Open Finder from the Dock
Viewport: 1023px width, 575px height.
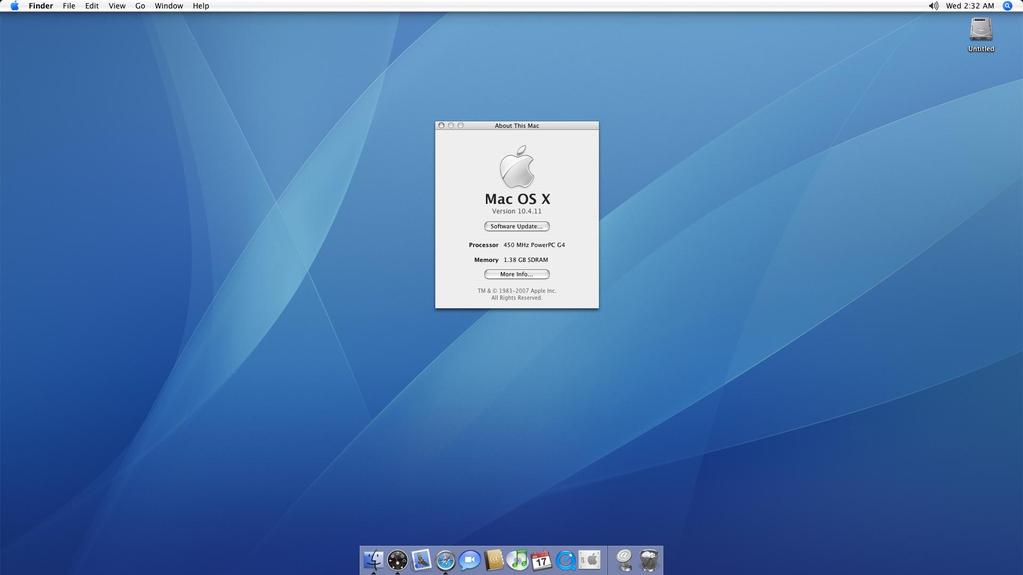coord(373,560)
